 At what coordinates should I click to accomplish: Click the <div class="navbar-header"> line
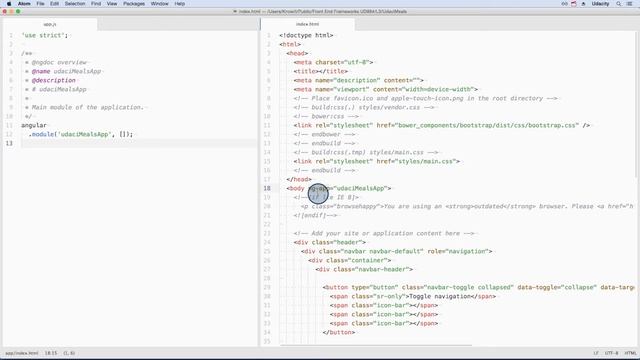click(364, 269)
